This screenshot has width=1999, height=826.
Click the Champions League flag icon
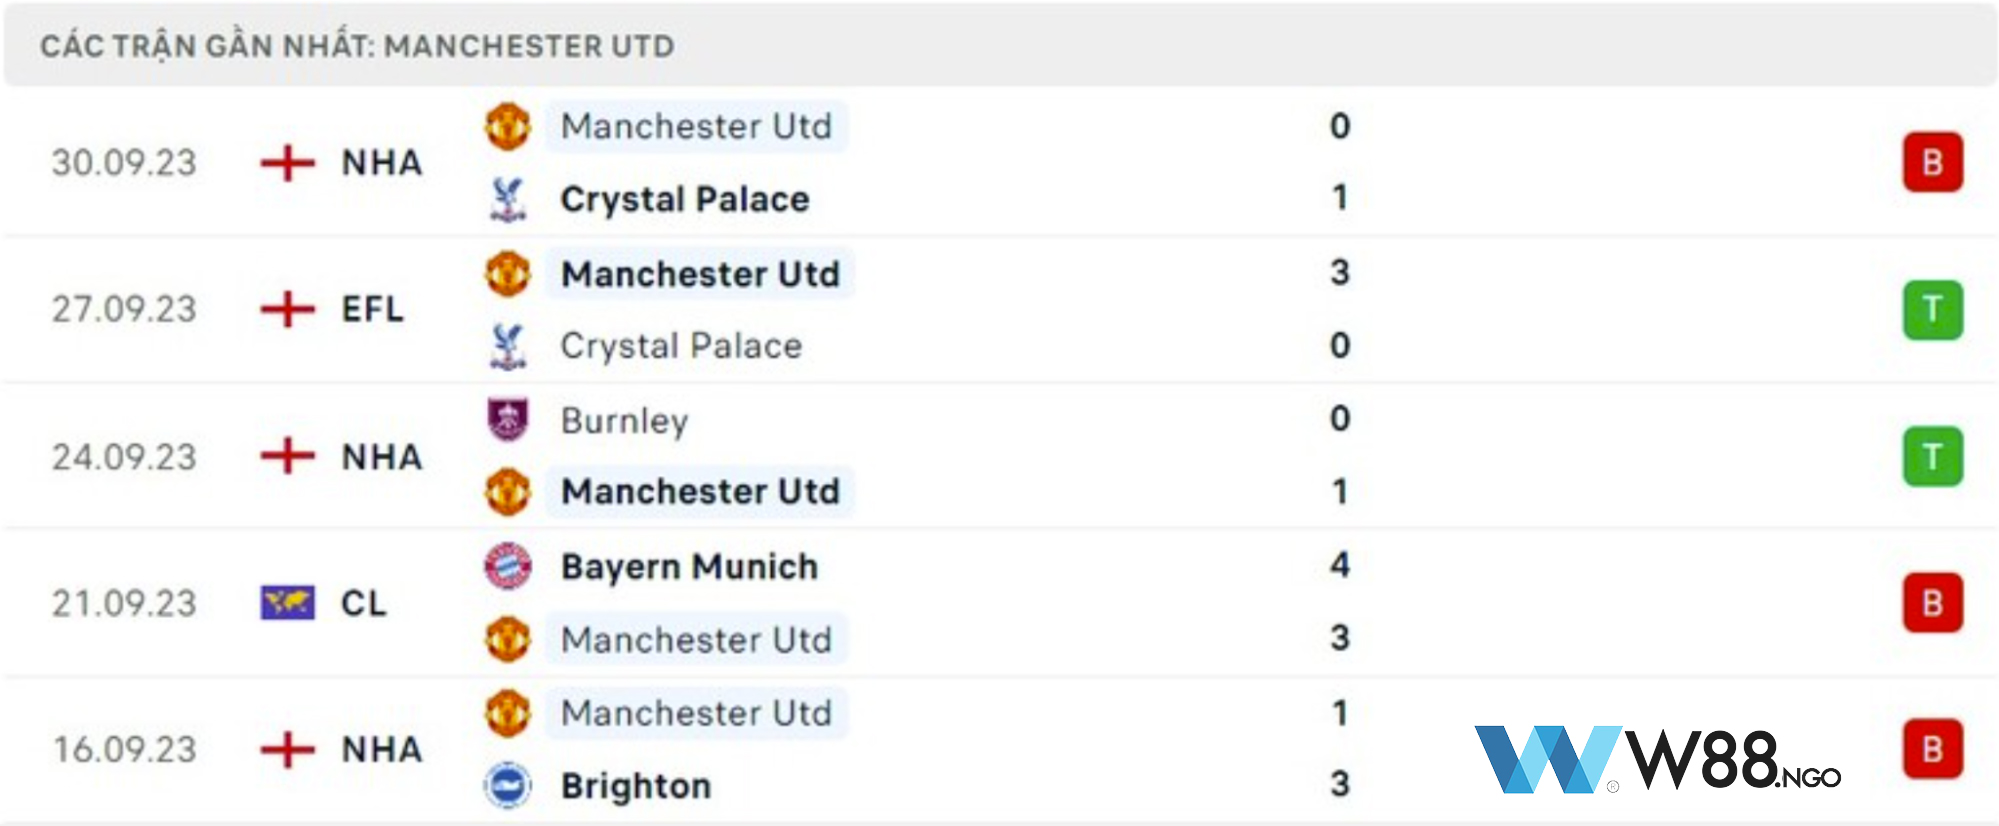[287, 603]
